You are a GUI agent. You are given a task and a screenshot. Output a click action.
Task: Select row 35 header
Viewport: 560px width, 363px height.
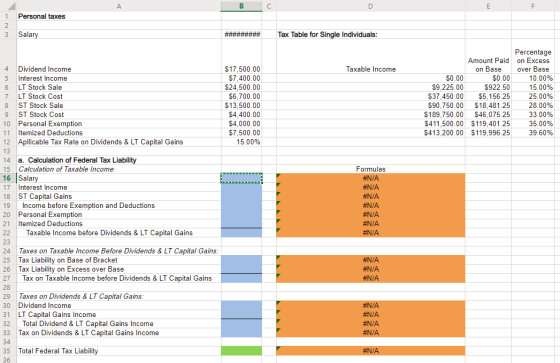click(x=8, y=351)
